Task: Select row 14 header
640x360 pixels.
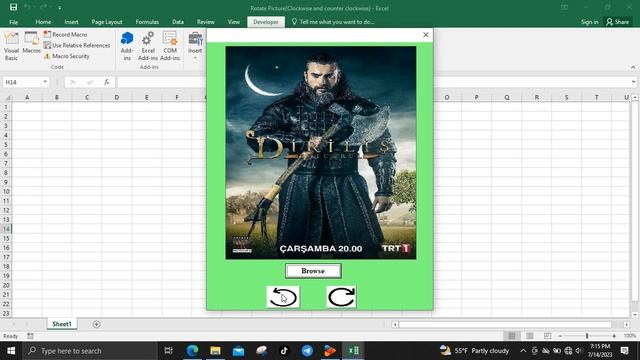Action: 6,229
